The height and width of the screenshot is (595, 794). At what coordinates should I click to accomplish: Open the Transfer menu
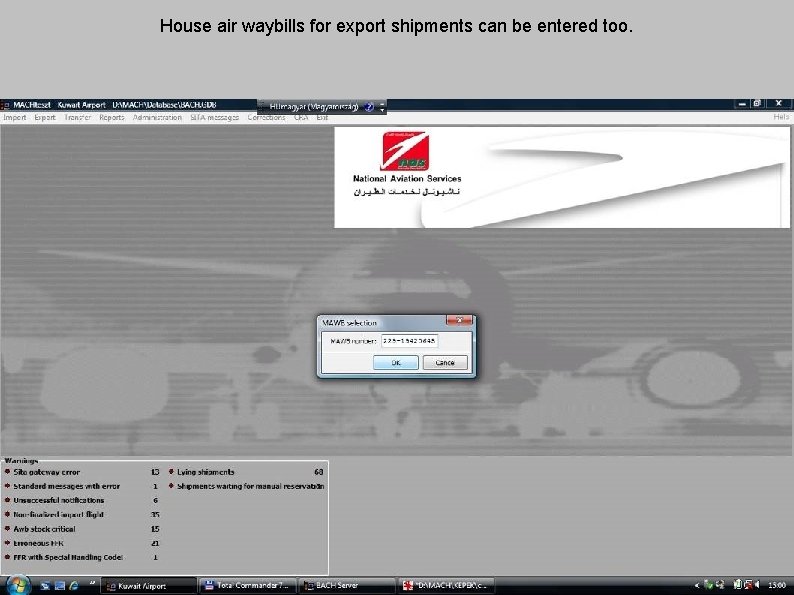click(x=77, y=117)
